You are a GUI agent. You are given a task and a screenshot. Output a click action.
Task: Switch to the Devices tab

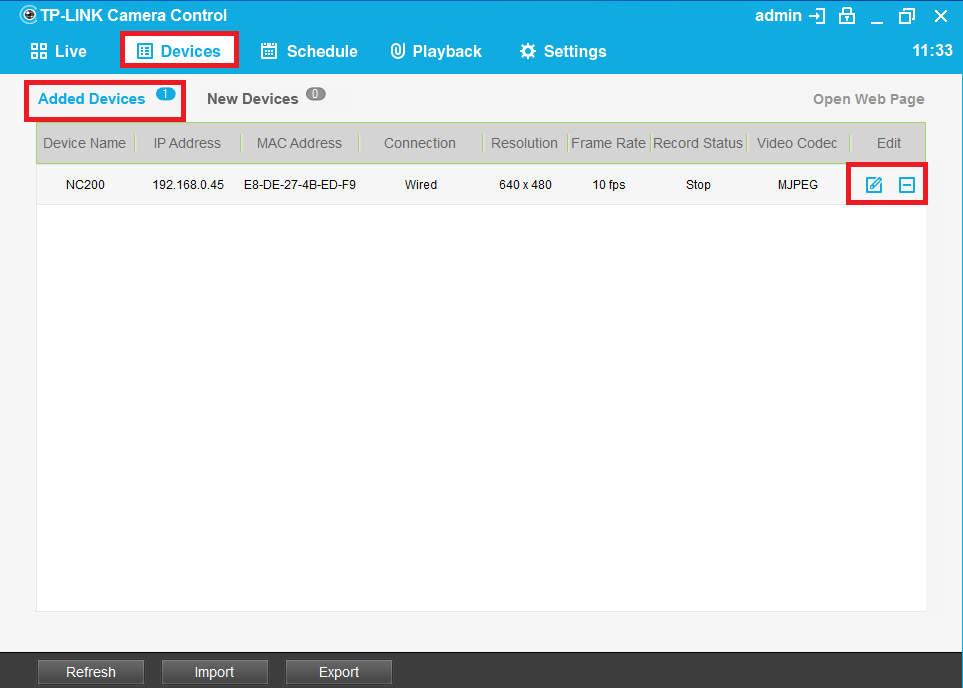[179, 51]
